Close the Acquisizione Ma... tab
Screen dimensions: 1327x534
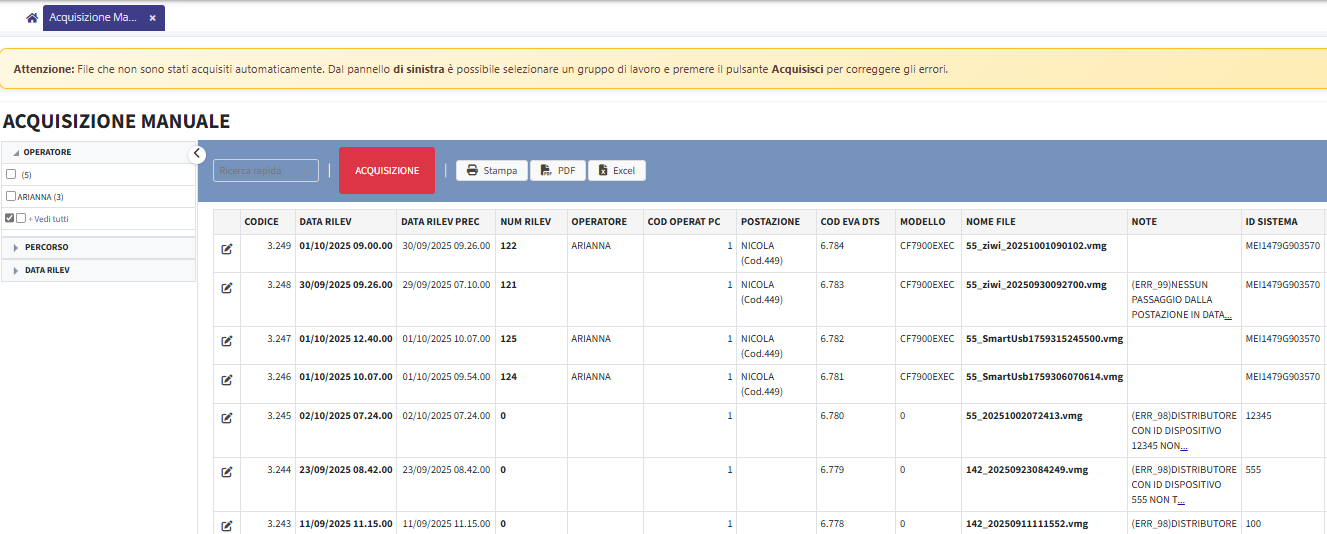point(152,18)
